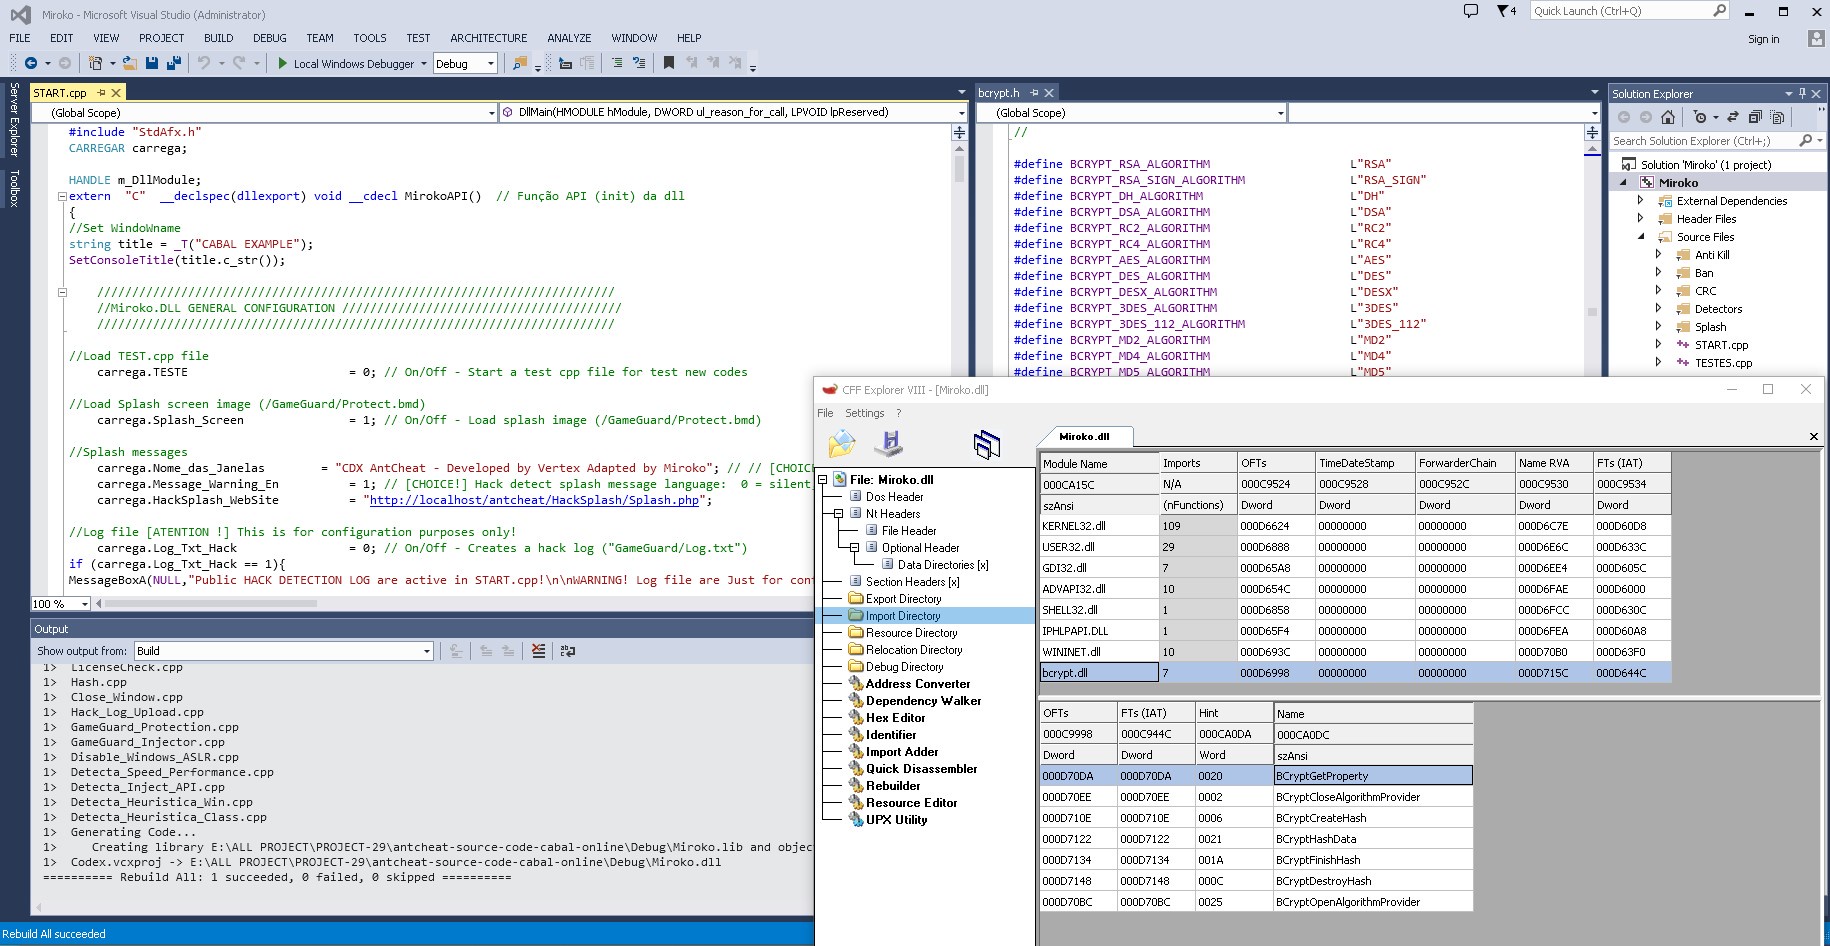Collapse Nt Headers node in CFF Explorer
Image resolution: width=1830 pixels, height=946 pixels.
(839, 514)
